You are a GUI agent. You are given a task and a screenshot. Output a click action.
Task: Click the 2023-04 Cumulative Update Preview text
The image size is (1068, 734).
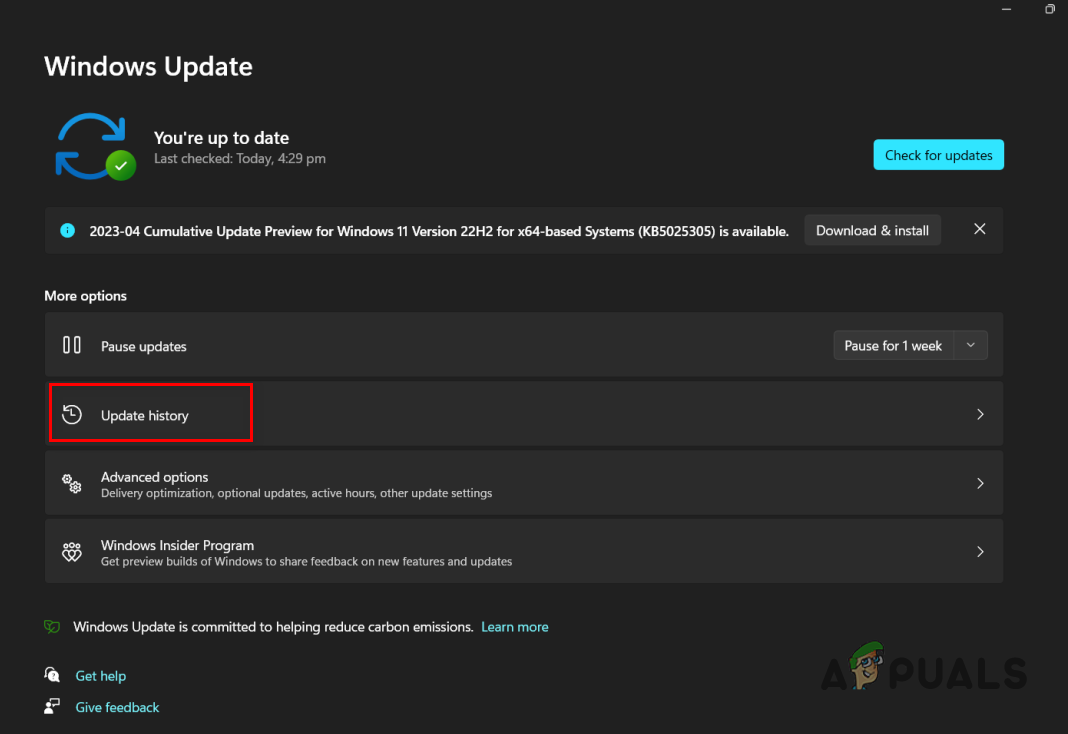(x=439, y=232)
